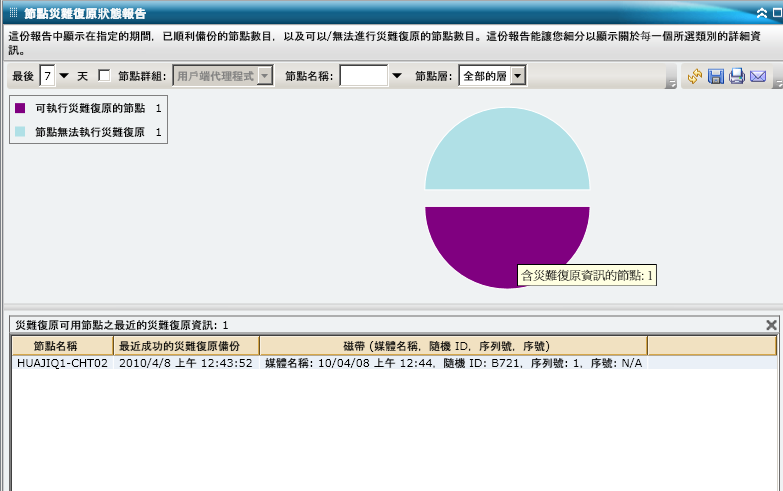Click the light blue legend swatch
Viewport: 783px width, 491px height.
20,132
